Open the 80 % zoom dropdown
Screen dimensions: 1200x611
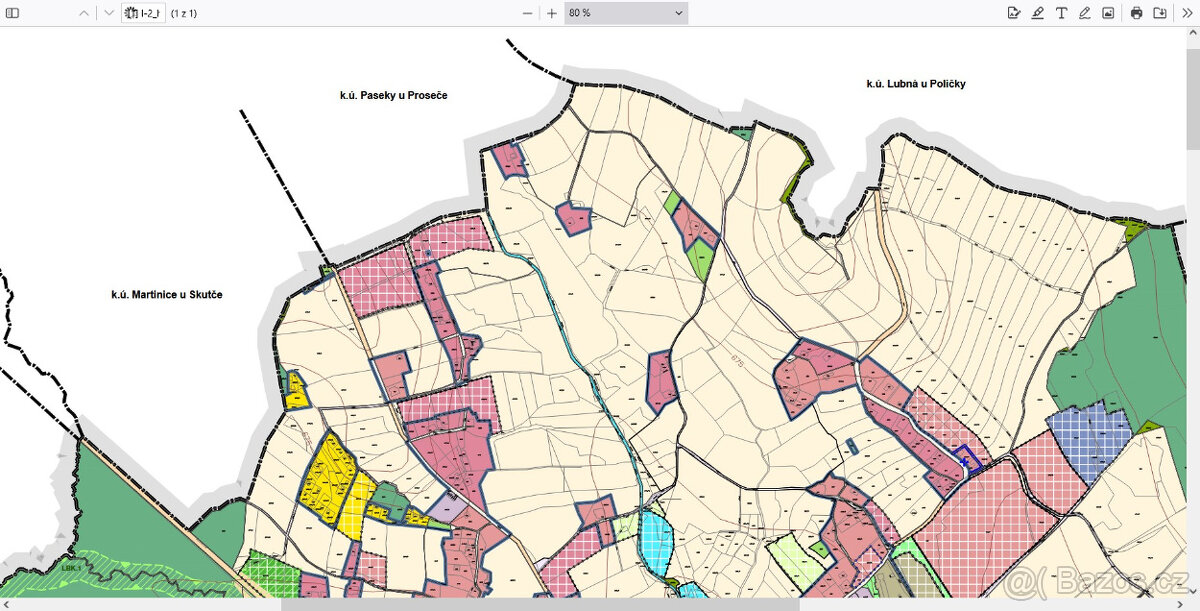click(x=626, y=13)
